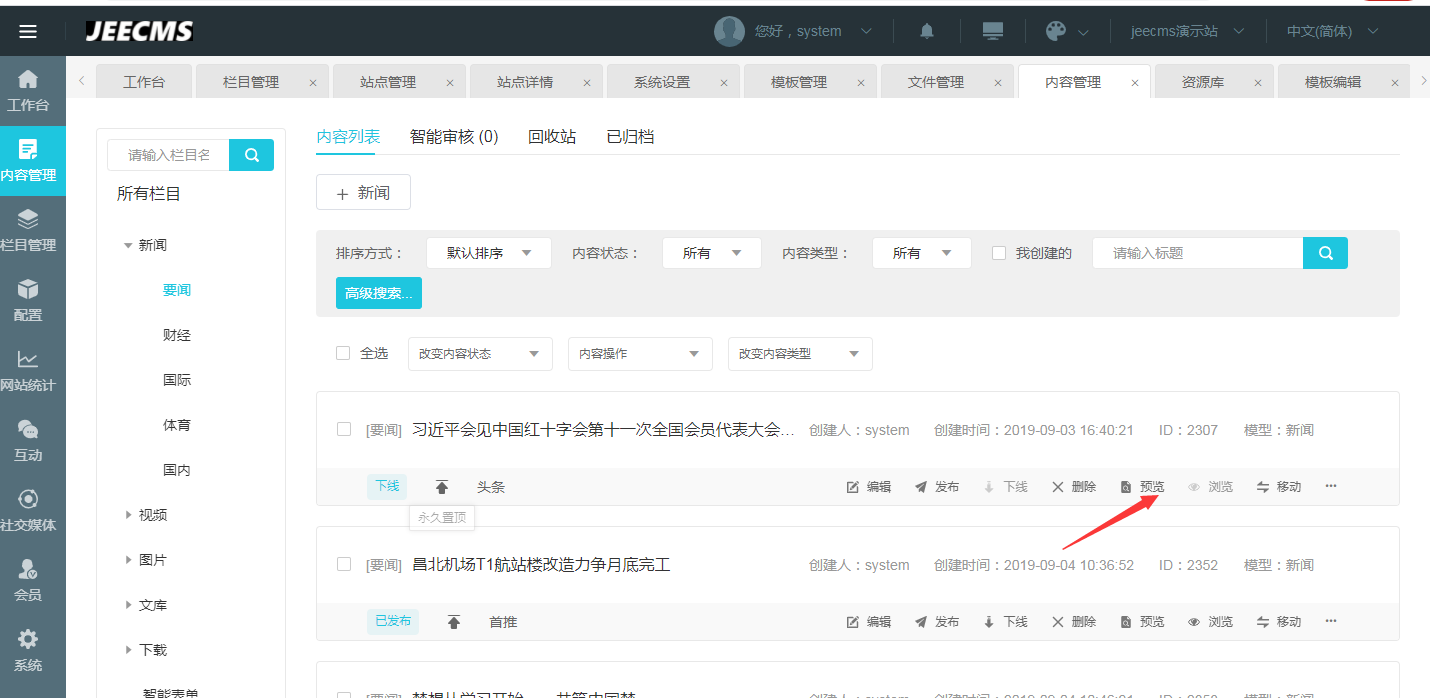Open the 改变内容类型 dropdown

(x=800, y=354)
